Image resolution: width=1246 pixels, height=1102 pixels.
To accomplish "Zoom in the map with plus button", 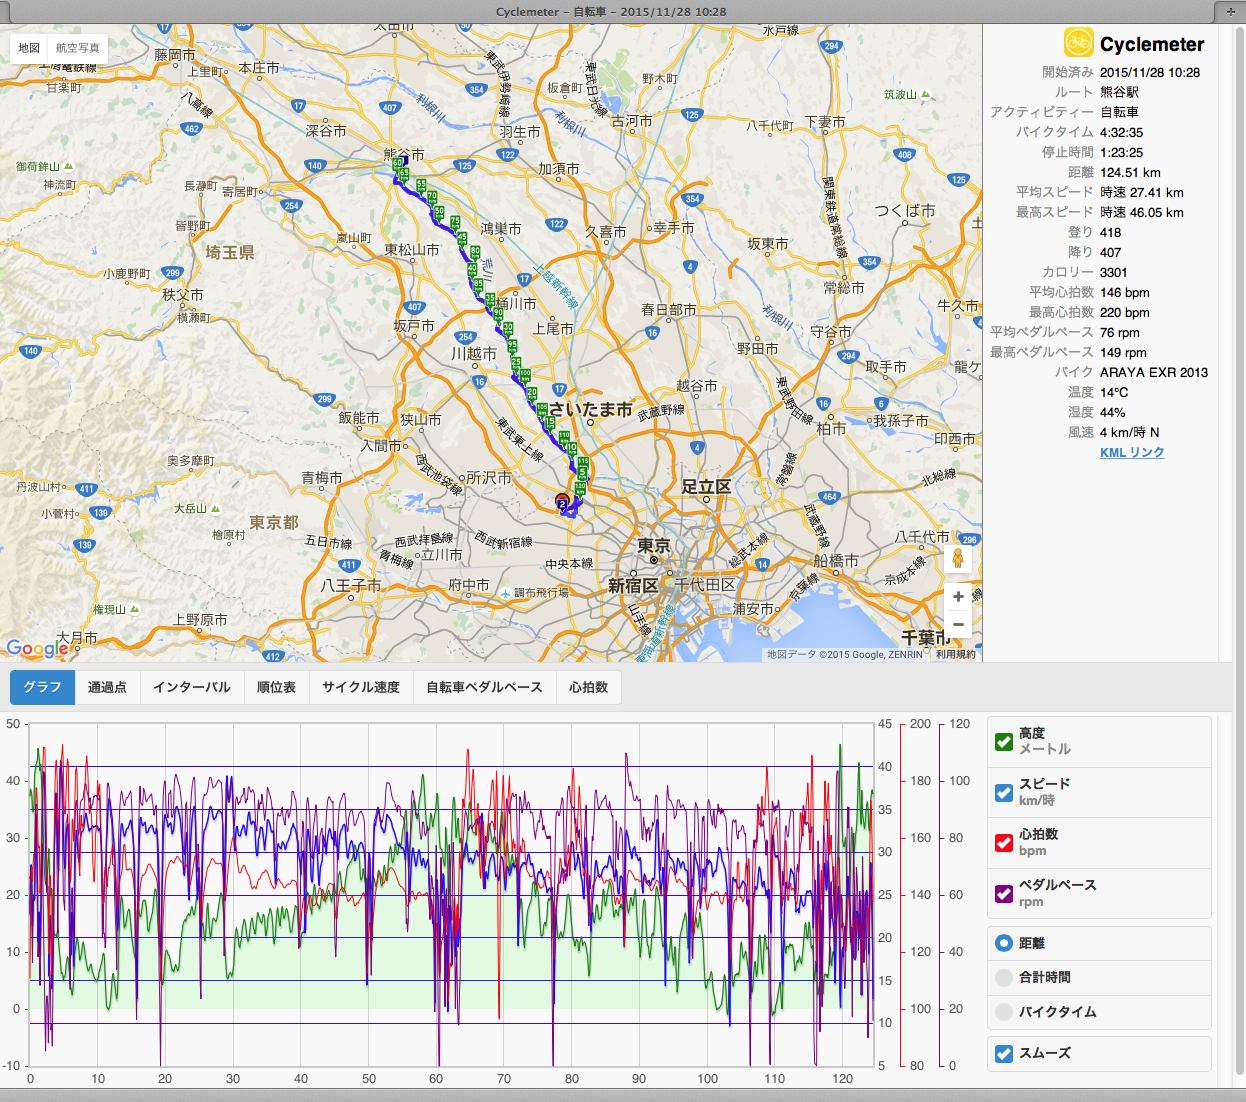I will pyautogui.click(x=958, y=597).
